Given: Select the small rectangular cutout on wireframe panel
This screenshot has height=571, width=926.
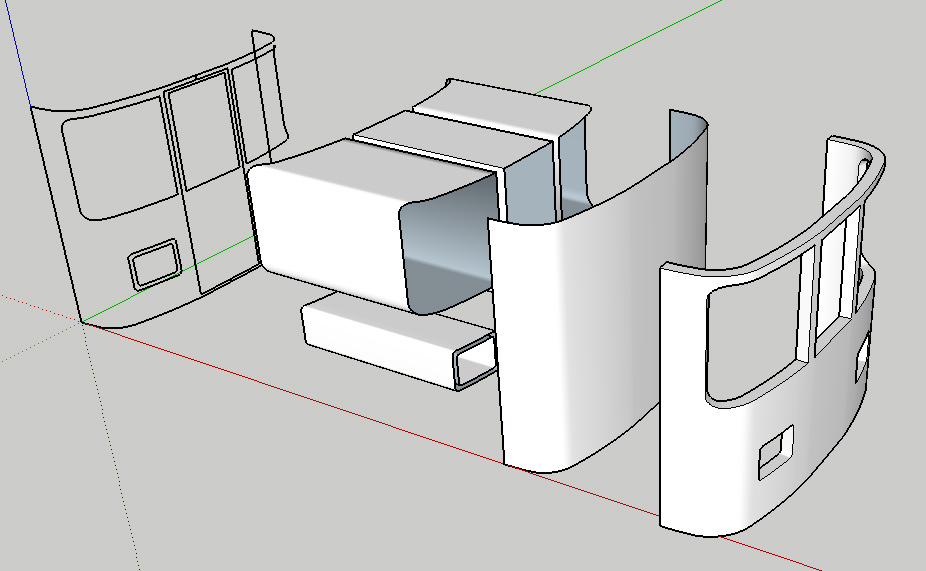Looking at the screenshot, I should (154, 264).
